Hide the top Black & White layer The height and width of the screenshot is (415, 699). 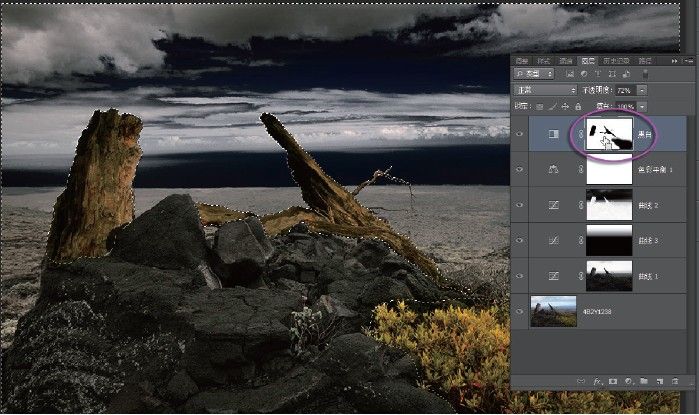[x=519, y=135]
